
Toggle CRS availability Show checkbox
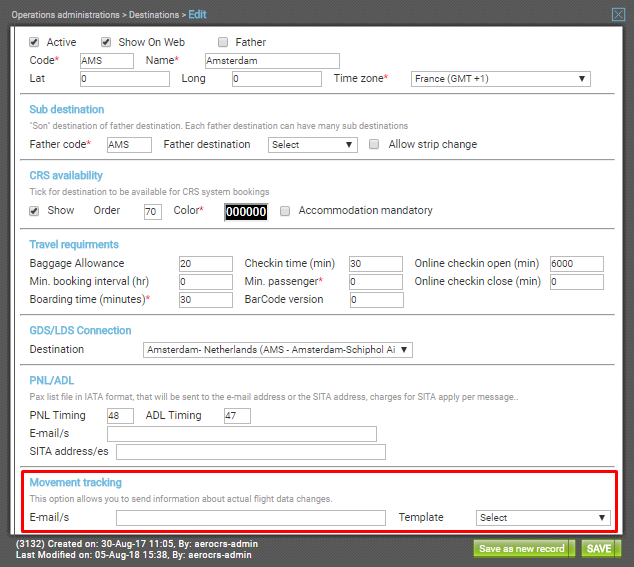coord(34,211)
